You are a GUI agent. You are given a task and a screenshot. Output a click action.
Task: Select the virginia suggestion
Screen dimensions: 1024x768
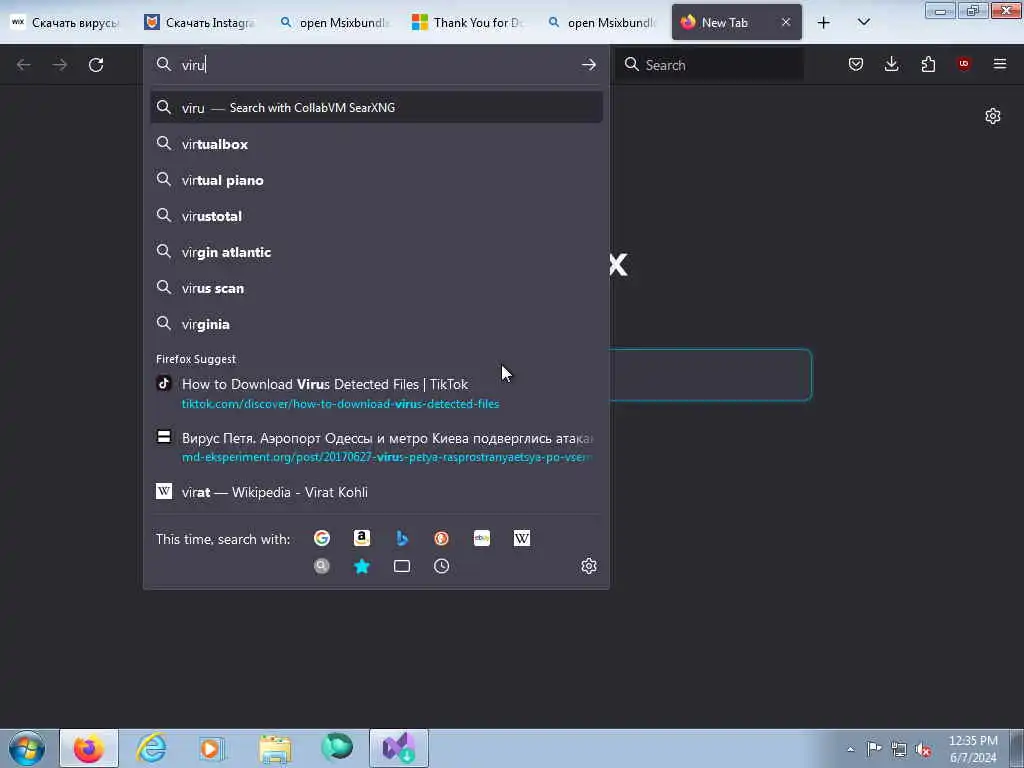(x=376, y=324)
